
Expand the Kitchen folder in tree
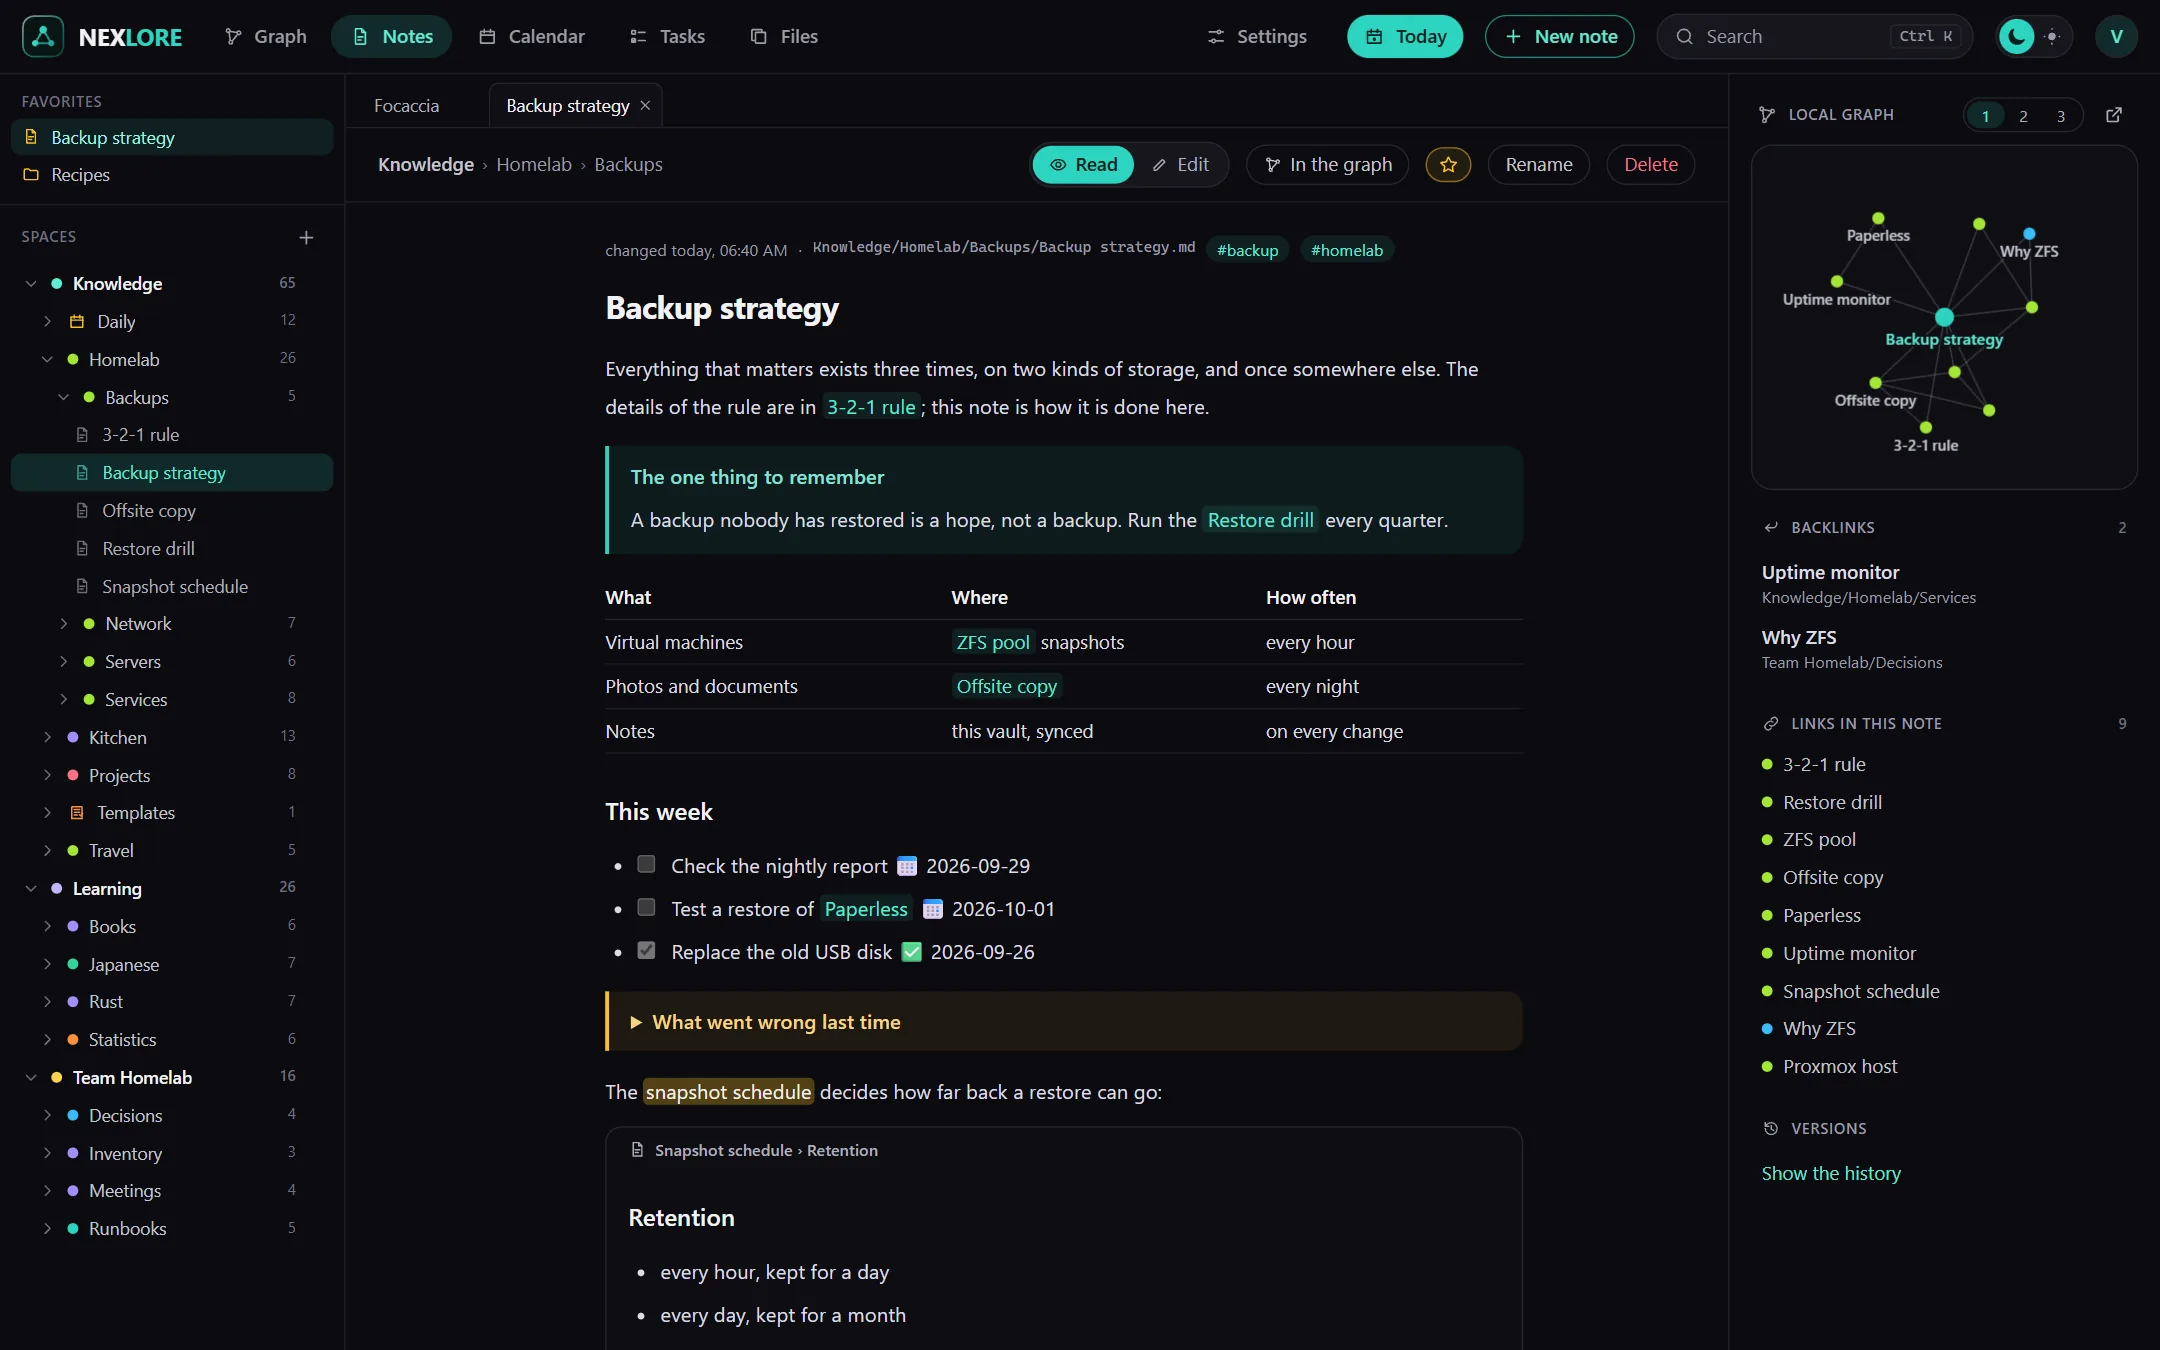coord(47,738)
